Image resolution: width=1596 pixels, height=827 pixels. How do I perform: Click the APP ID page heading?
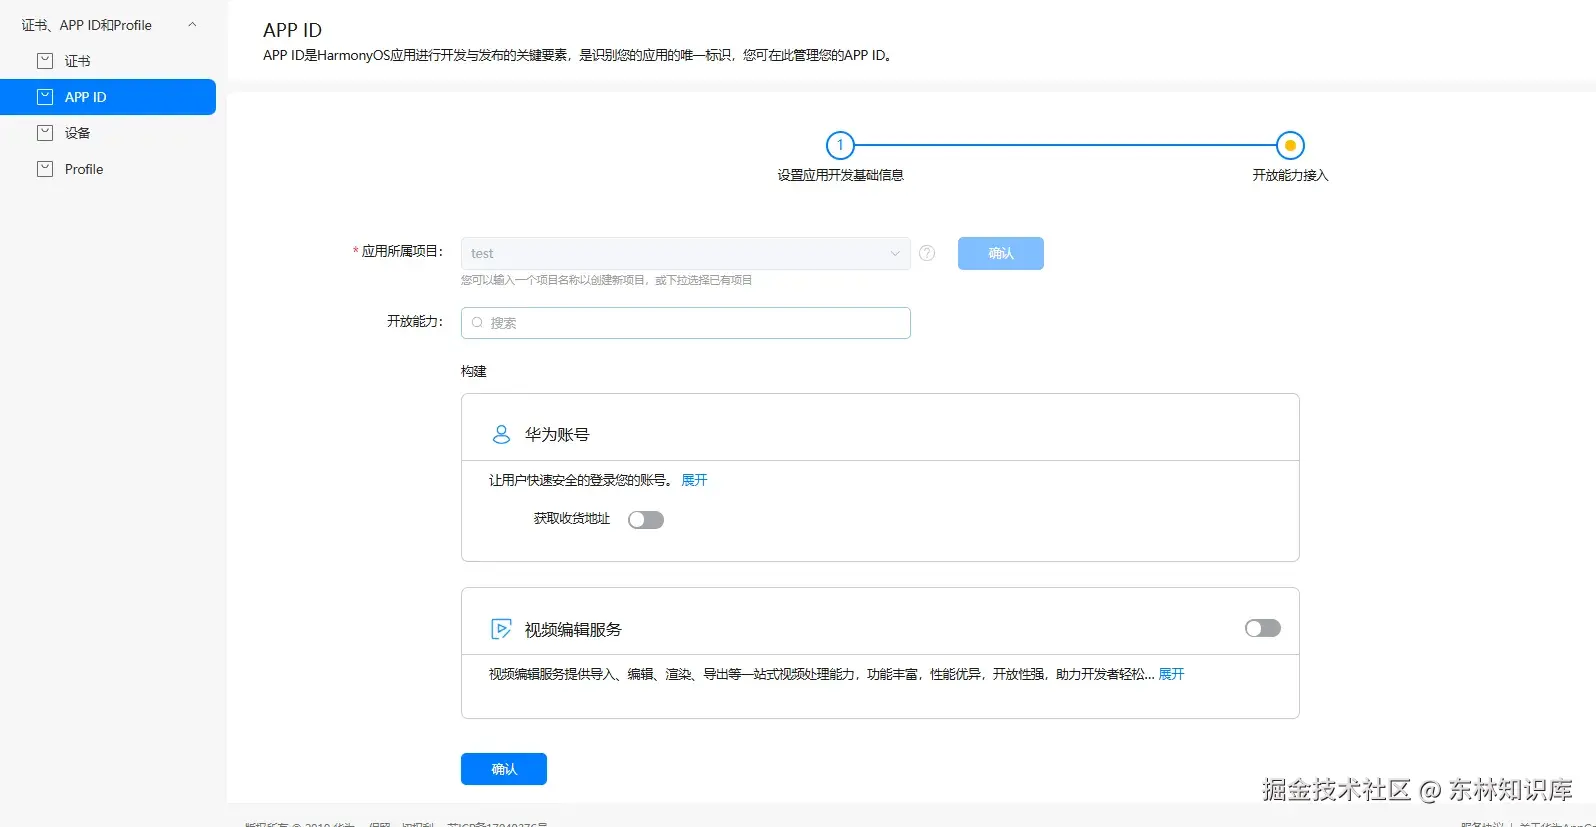tap(293, 30)
